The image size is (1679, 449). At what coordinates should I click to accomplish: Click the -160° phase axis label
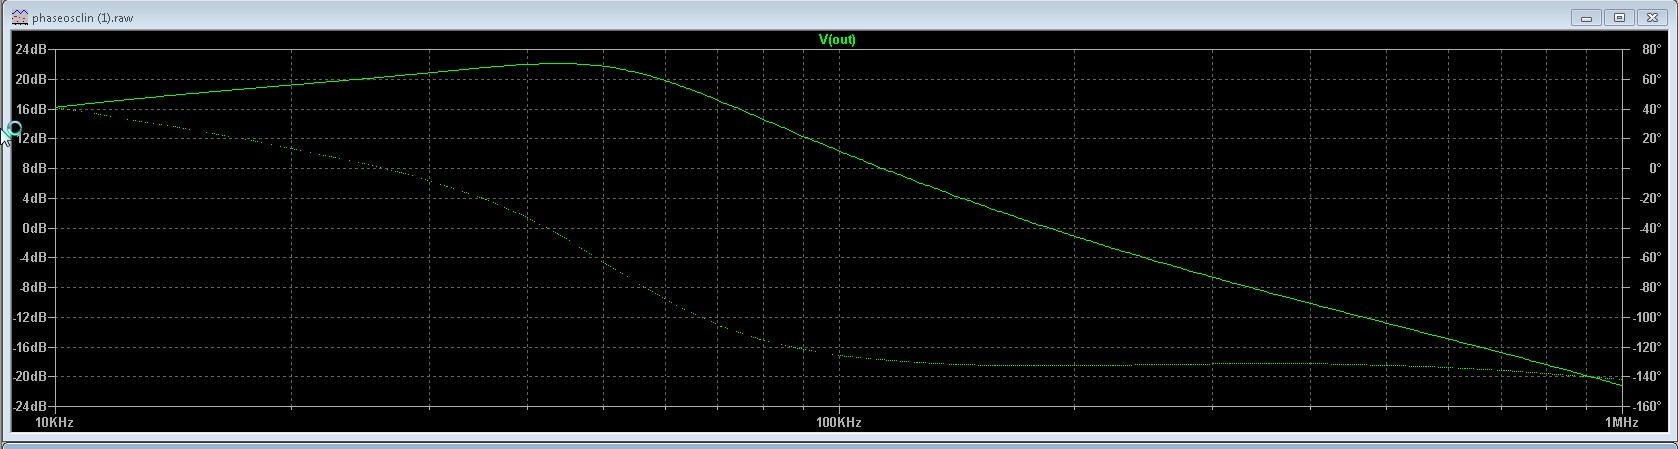[1648, 406]
